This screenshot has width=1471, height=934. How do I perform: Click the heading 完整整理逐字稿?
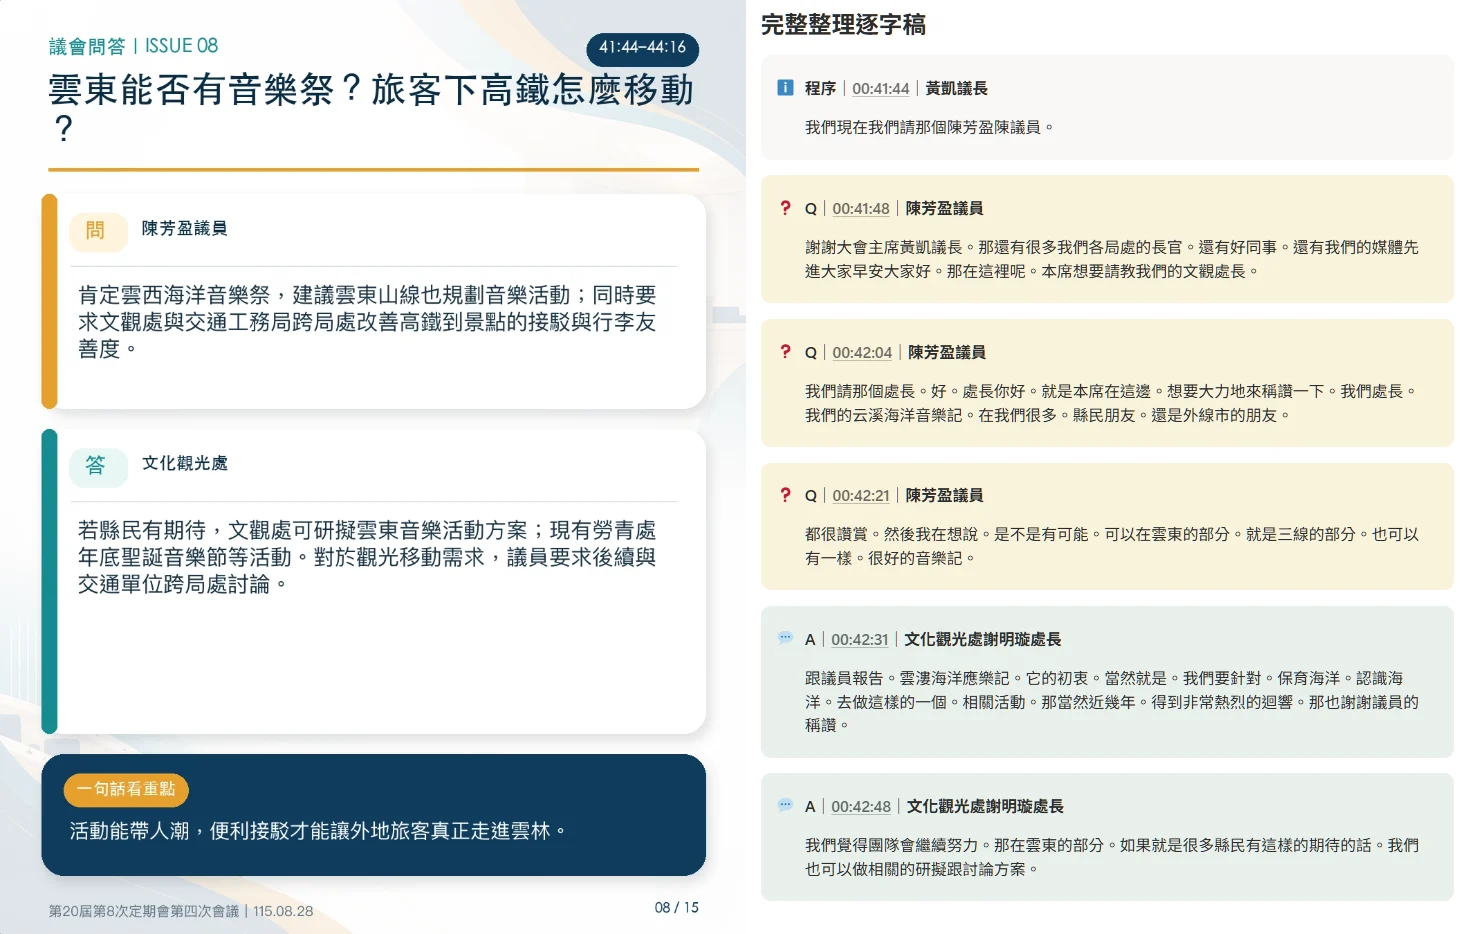tap(843, 24)
